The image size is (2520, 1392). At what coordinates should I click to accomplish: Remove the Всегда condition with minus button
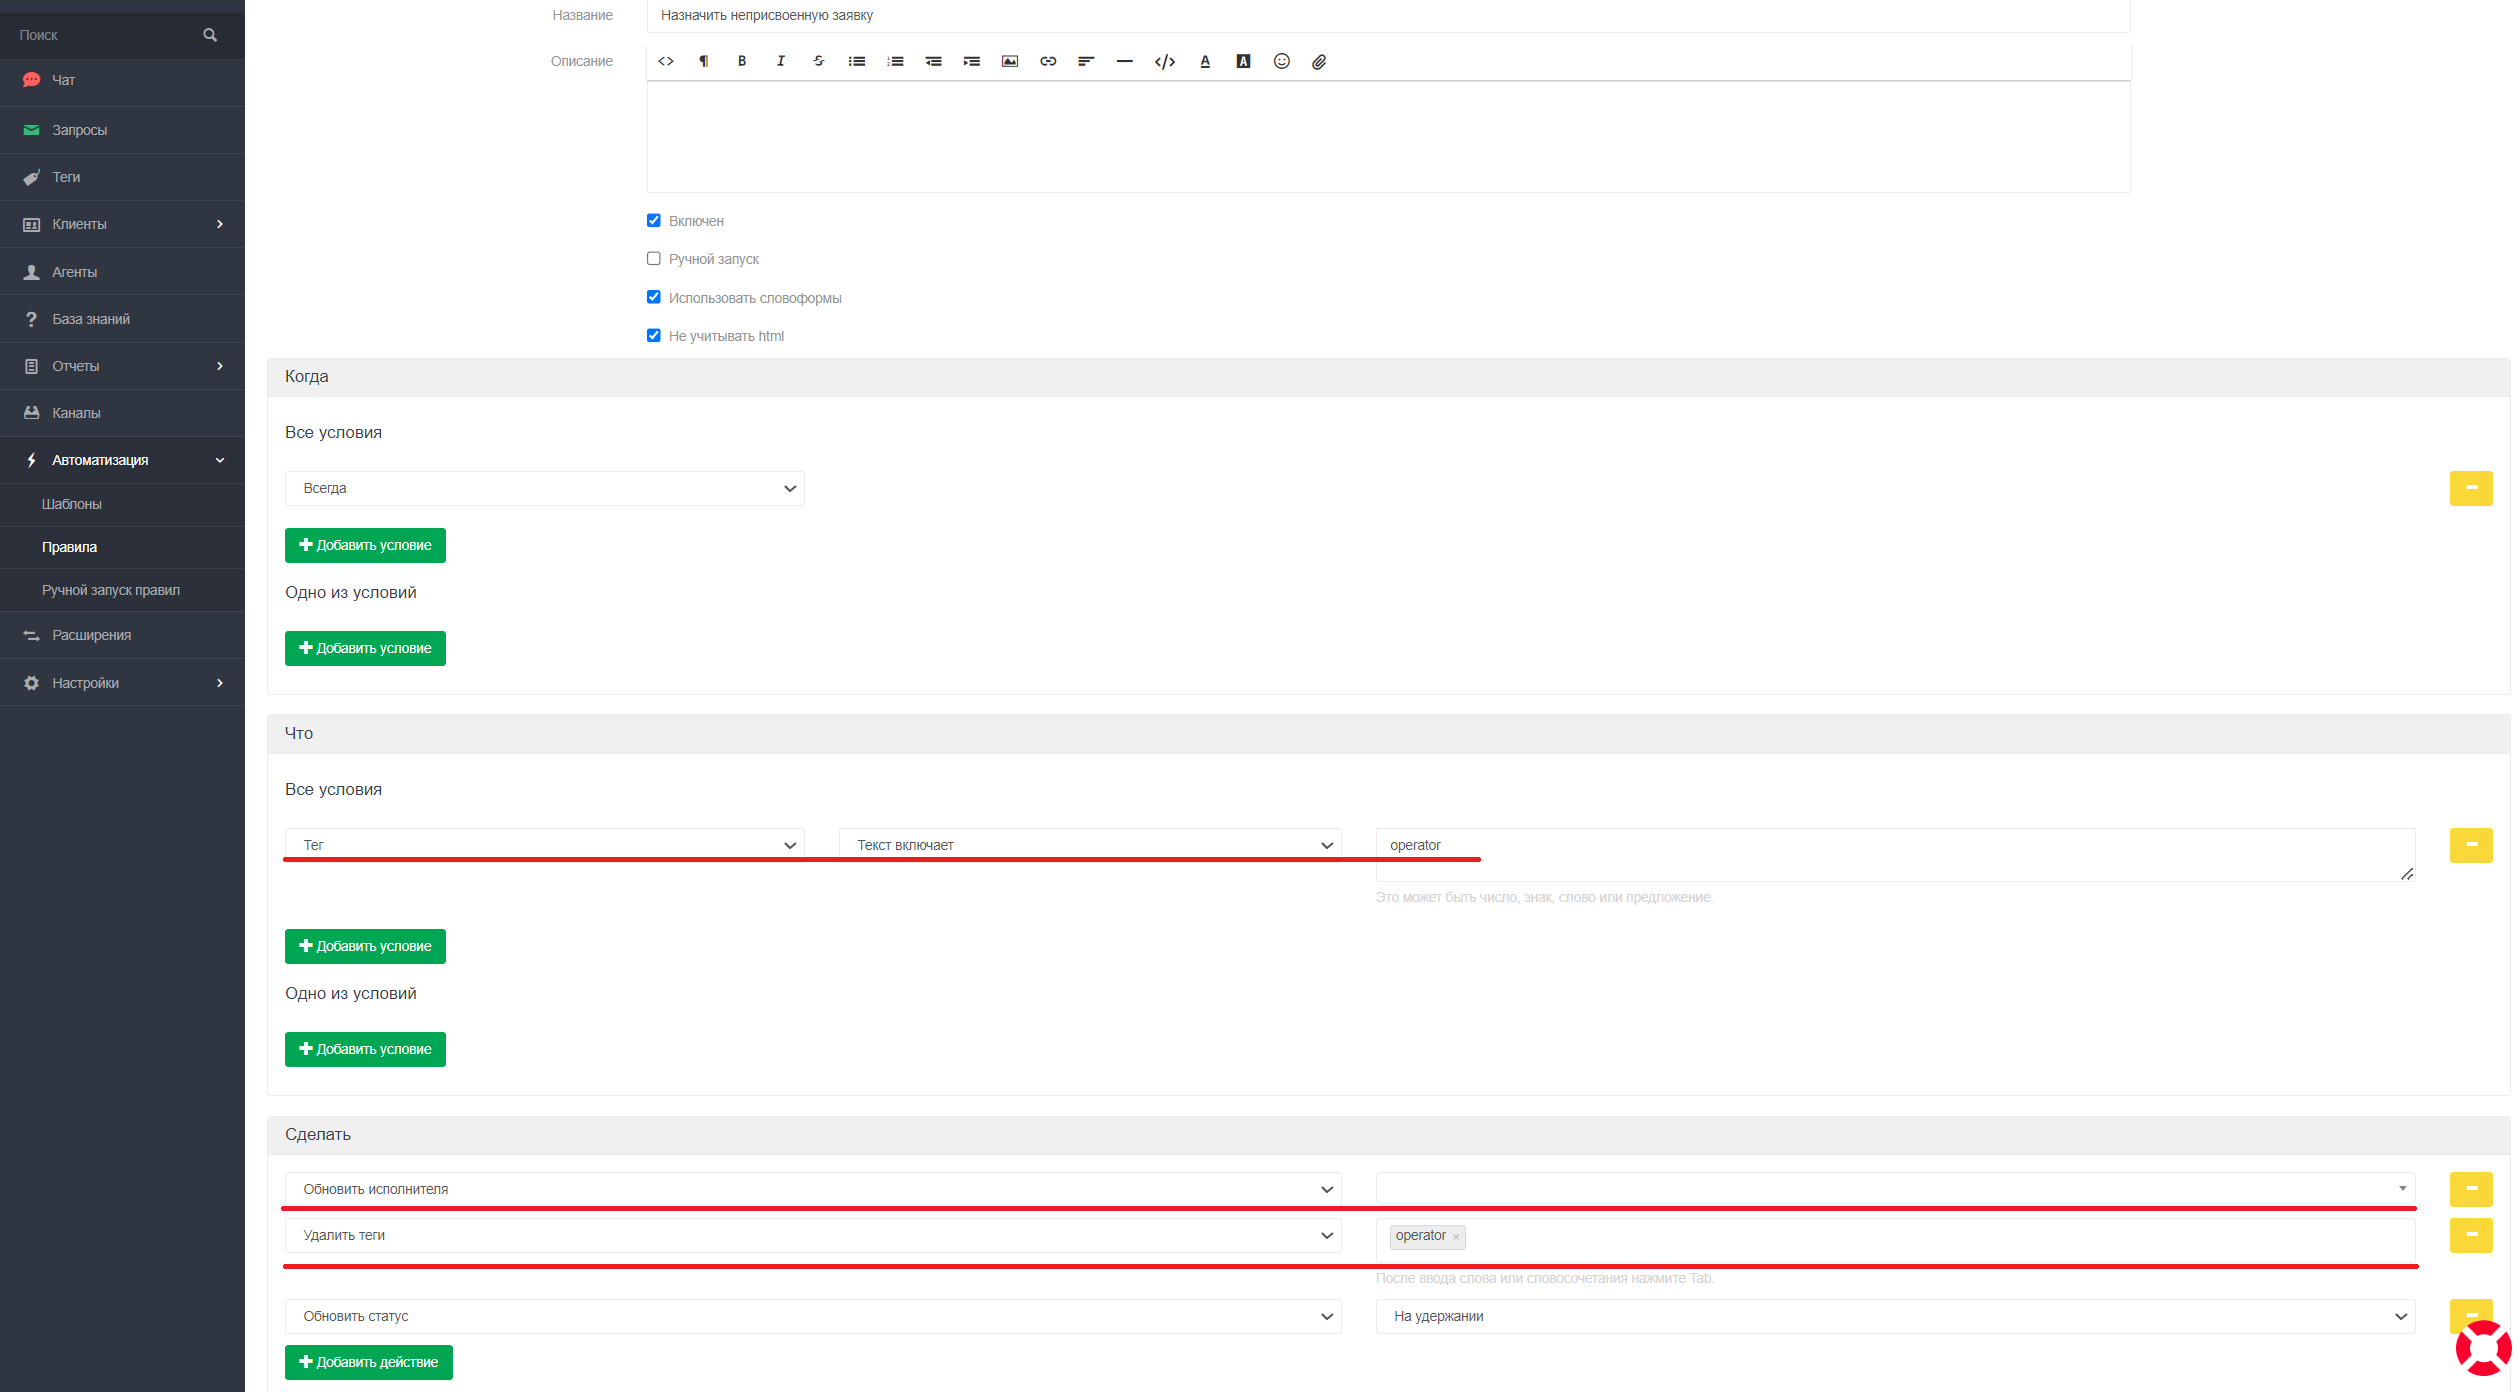(2470, 488)
